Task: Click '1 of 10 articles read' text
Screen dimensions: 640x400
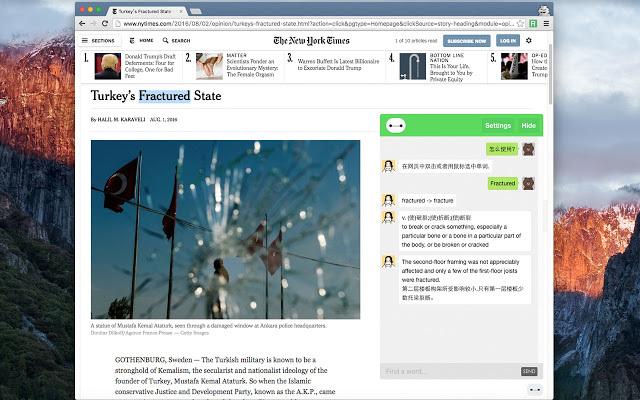Action: [416, 41]
